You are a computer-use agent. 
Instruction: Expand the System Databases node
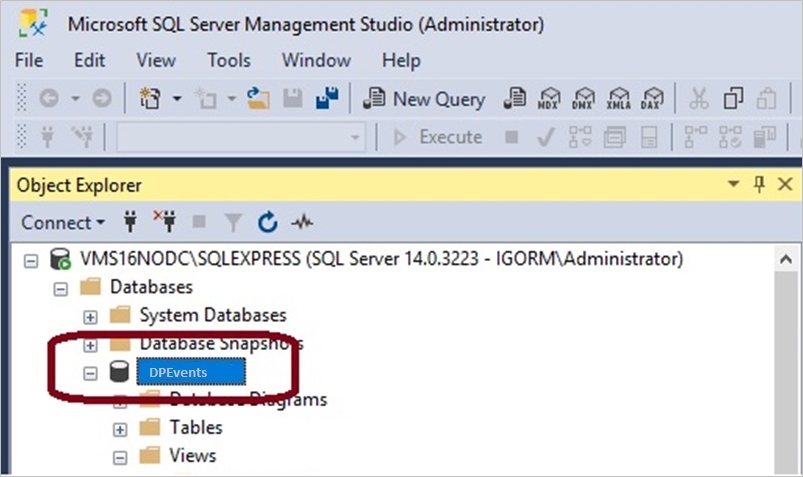click(91, 316)
